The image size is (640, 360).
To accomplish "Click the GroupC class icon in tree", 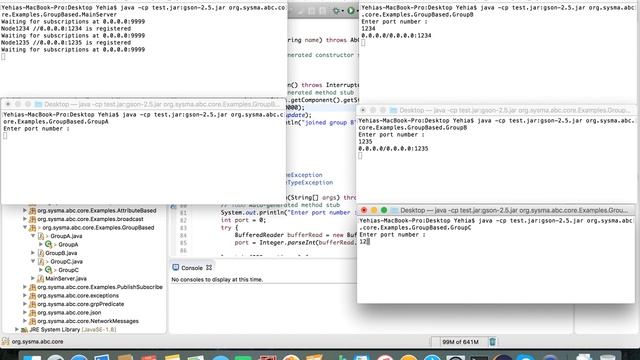I will click(49, 270).
